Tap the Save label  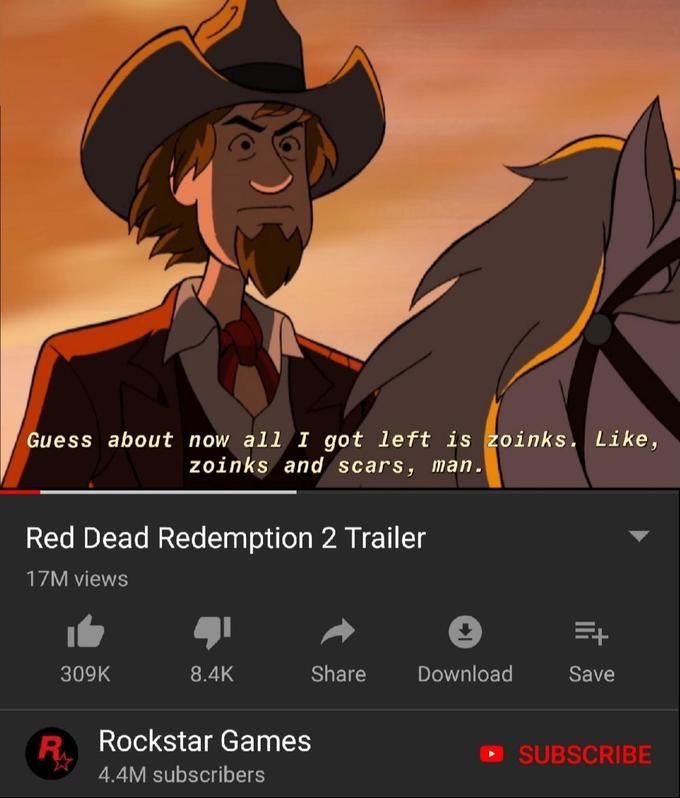[x=591, y=674]
